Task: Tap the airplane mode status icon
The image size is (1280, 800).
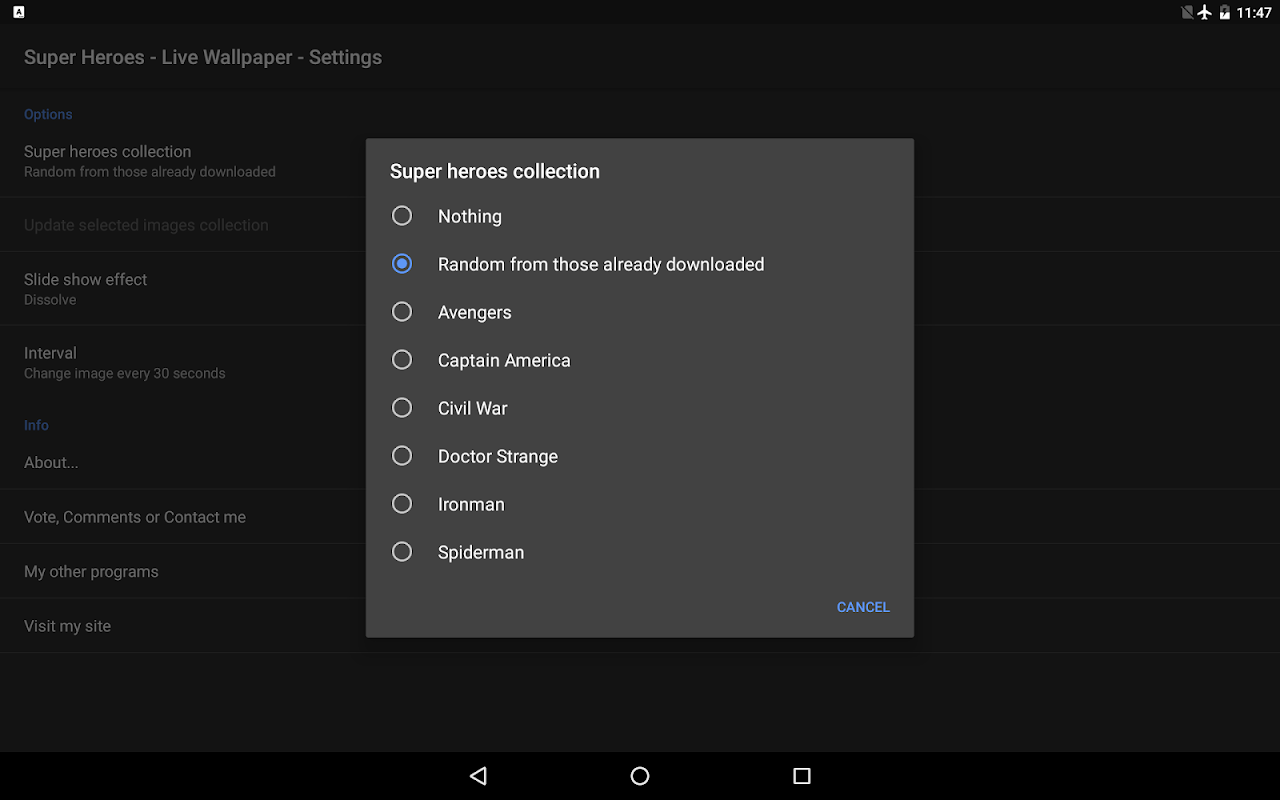Action: [1204, 13]
